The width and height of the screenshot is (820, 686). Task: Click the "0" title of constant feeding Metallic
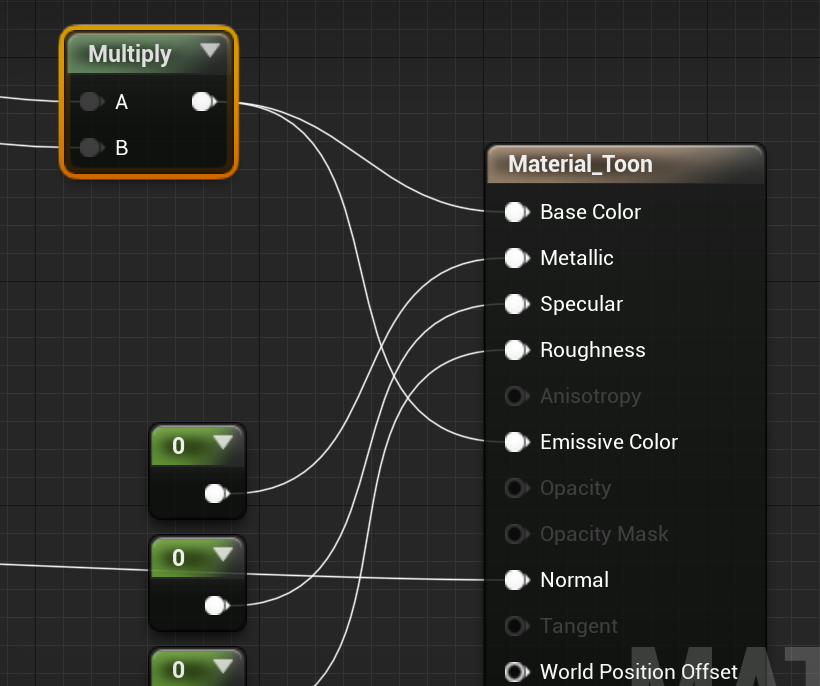(178, 446)
